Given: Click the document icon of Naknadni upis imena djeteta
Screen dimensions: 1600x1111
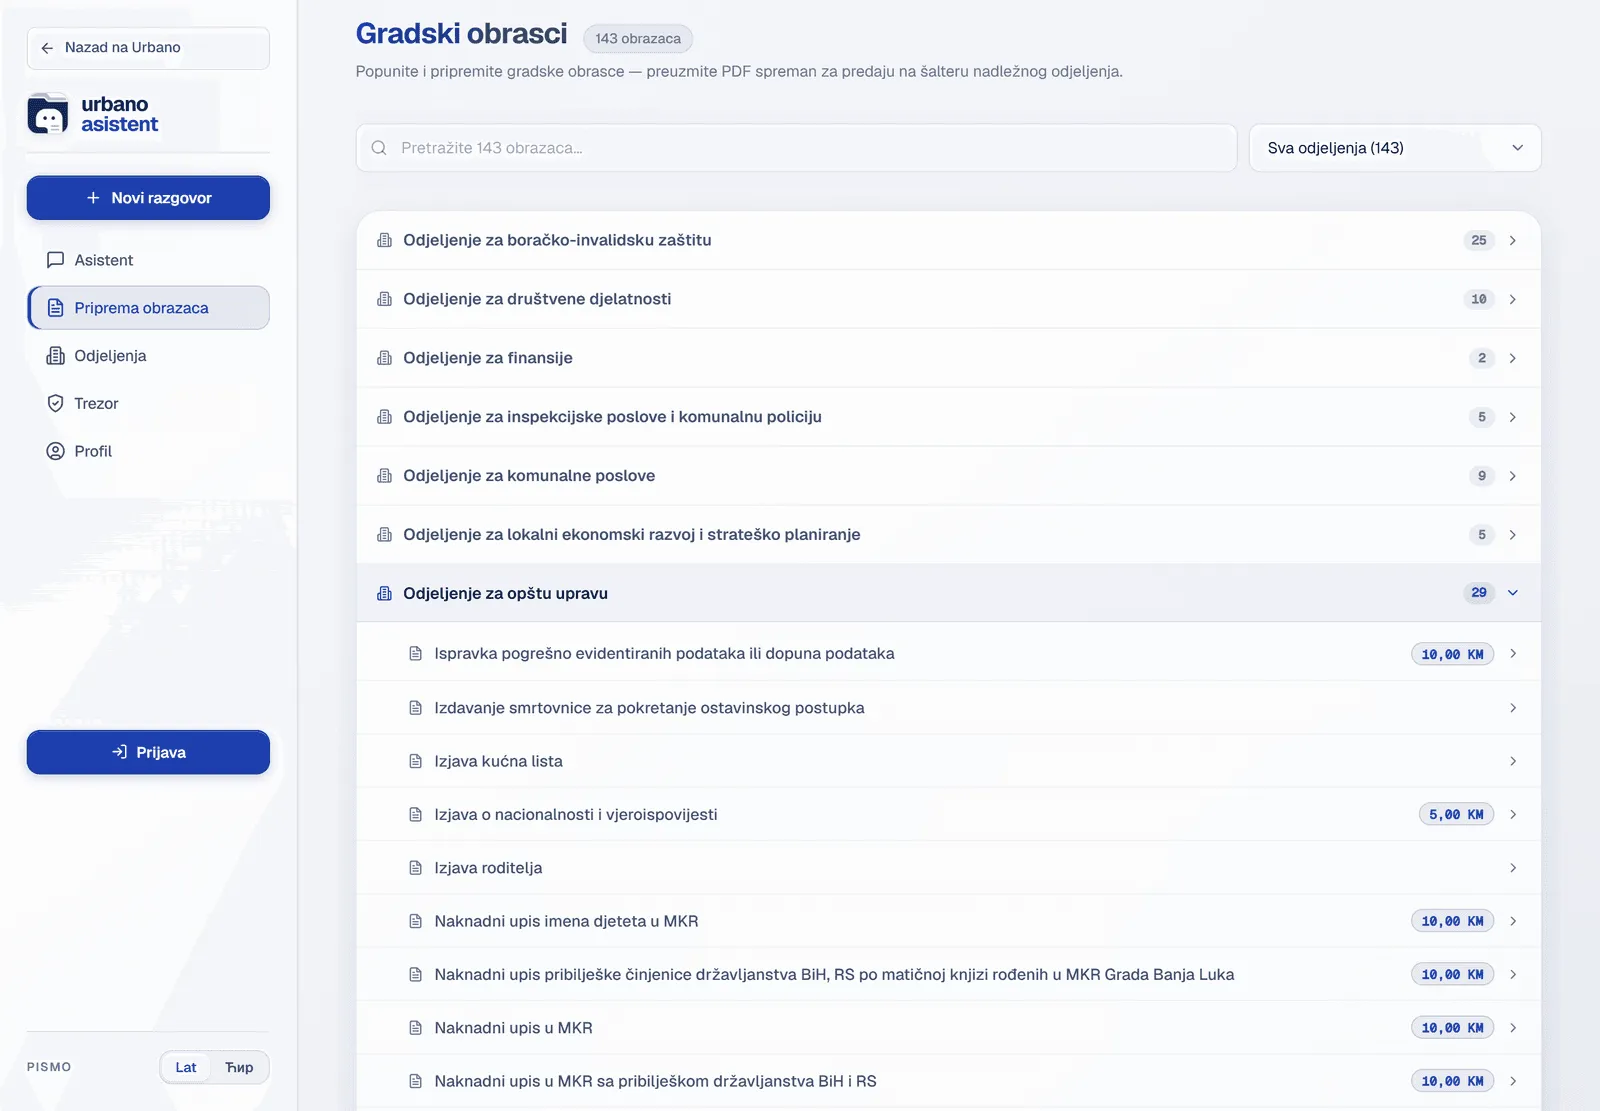Looking at the screenshot, I should click(x=416, y=921).
